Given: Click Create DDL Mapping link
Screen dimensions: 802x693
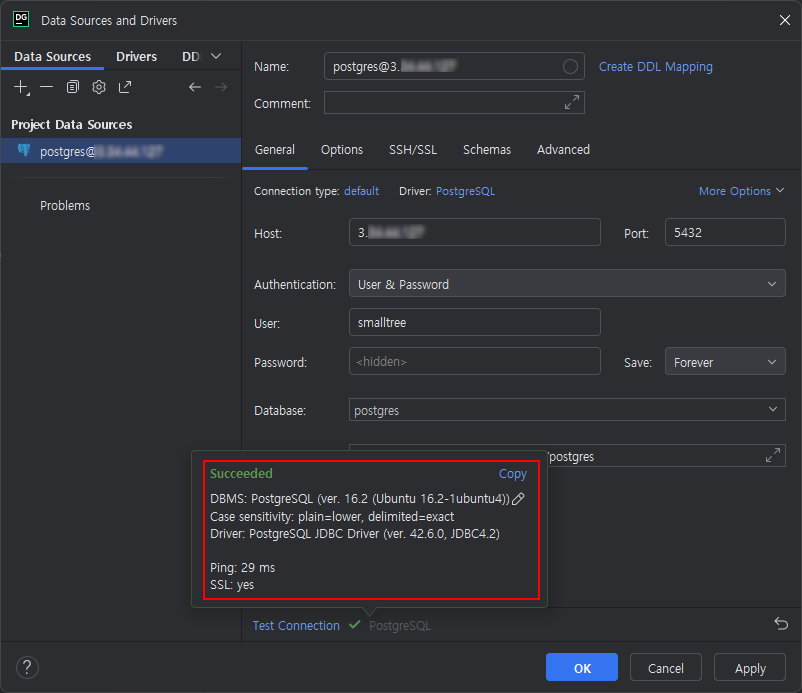Looking at the screenshot, I should pyautogui.click(x=655, y=66).
